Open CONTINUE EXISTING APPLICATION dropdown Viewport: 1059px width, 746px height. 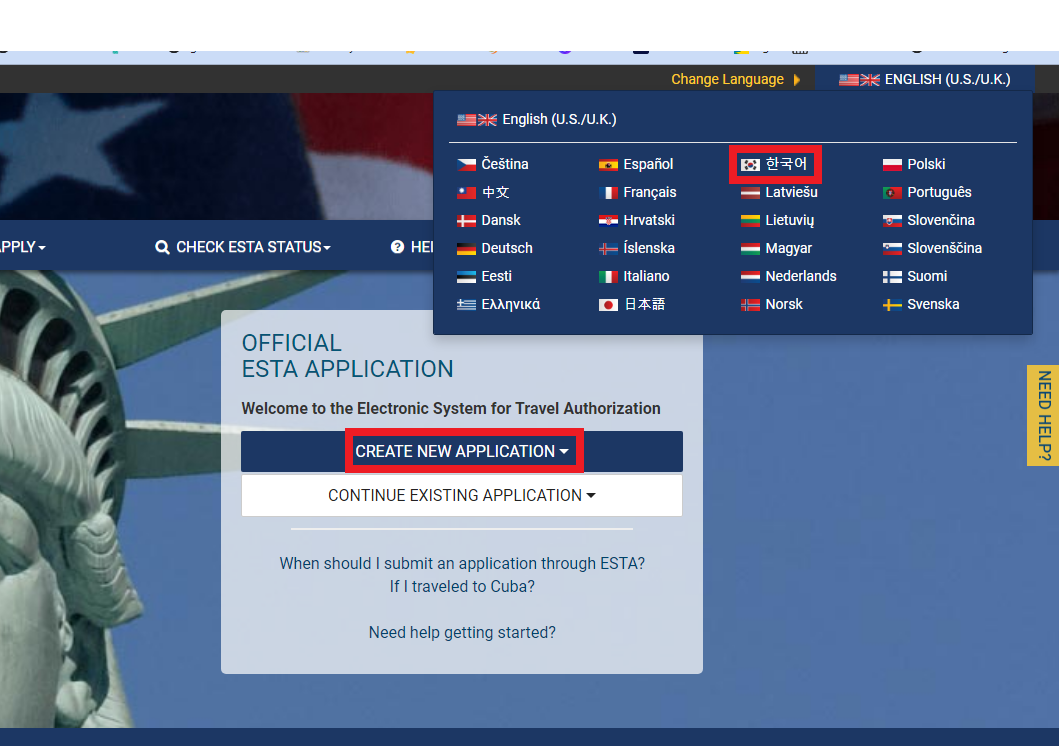[x=462, y=496]
